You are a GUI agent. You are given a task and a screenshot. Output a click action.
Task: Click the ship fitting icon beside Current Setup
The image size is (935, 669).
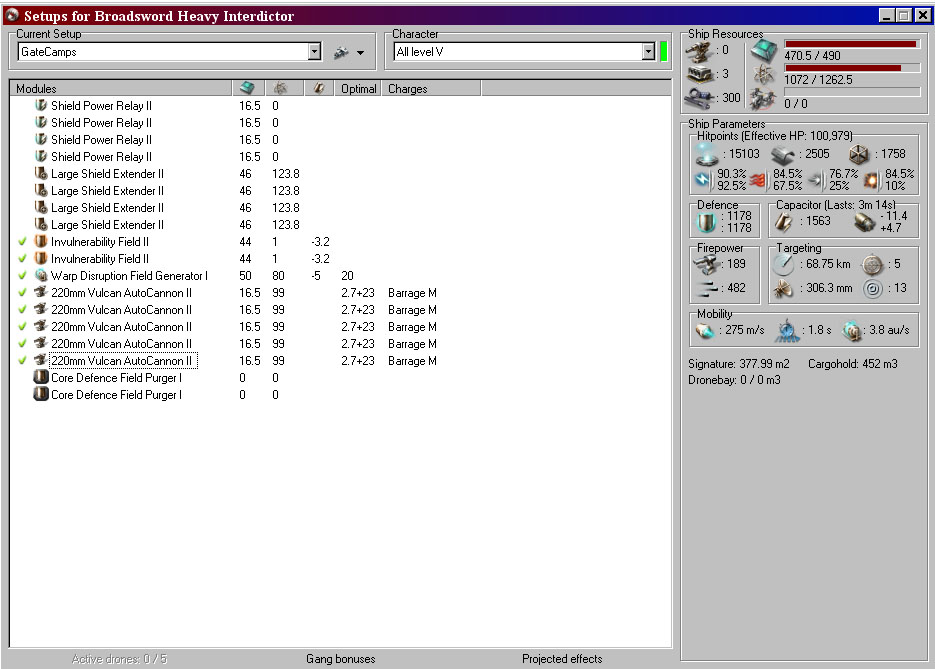click(x=341, y=52)
